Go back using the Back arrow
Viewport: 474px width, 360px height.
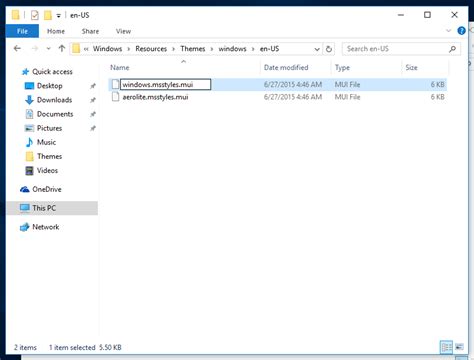click(x=17, y=49)
